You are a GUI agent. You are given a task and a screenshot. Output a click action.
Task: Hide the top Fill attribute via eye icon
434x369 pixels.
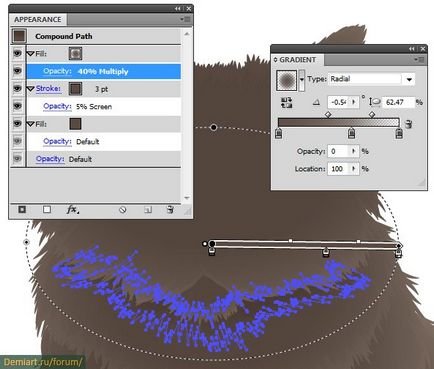coord(17,53)
